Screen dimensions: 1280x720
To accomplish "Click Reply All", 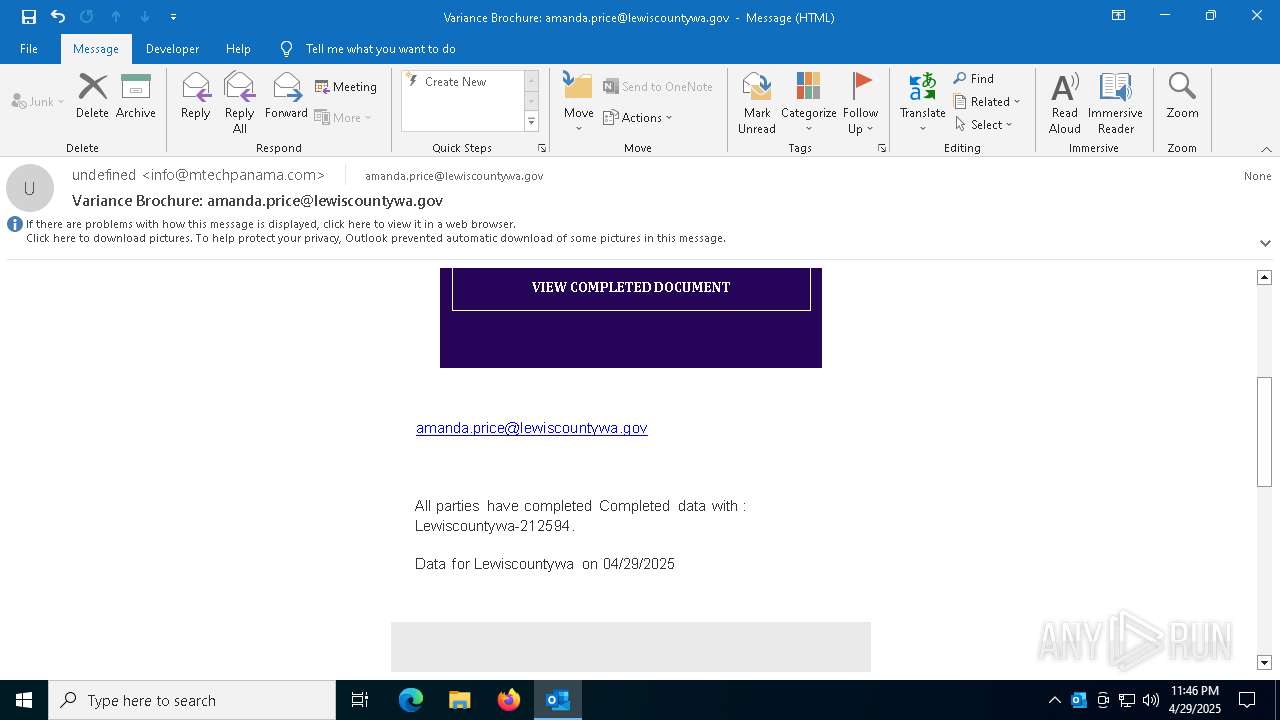I will click(240, 102).
